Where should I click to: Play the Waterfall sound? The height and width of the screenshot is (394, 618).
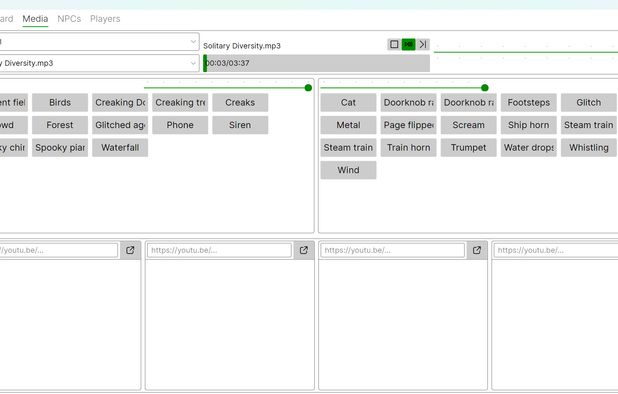[x=120, y=147]
